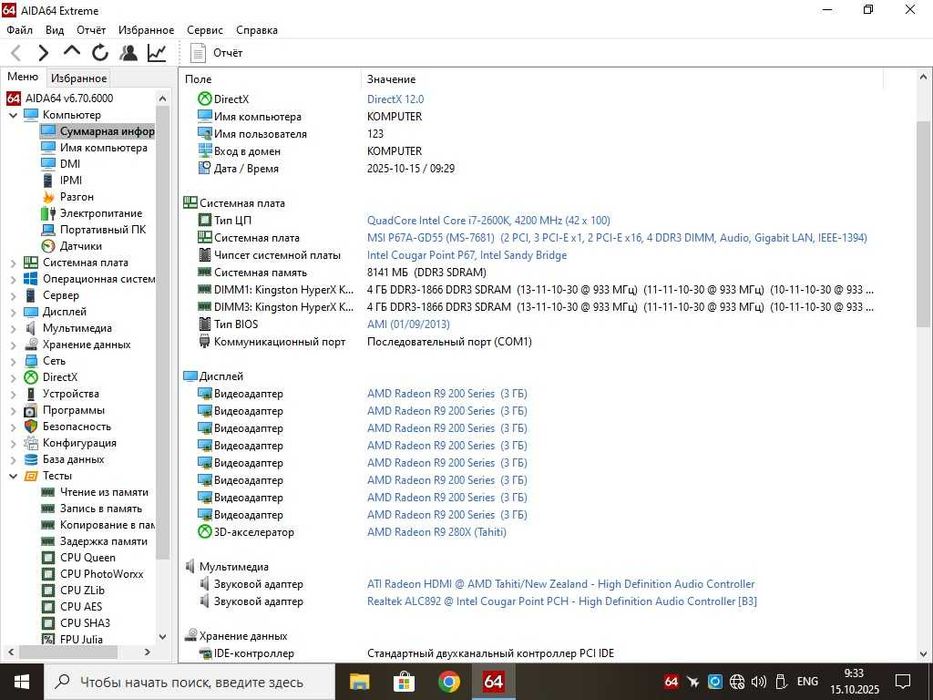The height and width of the screenshot is (700, 933).
Task: Switch to the Избранное sidebar tab
Action: (79, 78)
